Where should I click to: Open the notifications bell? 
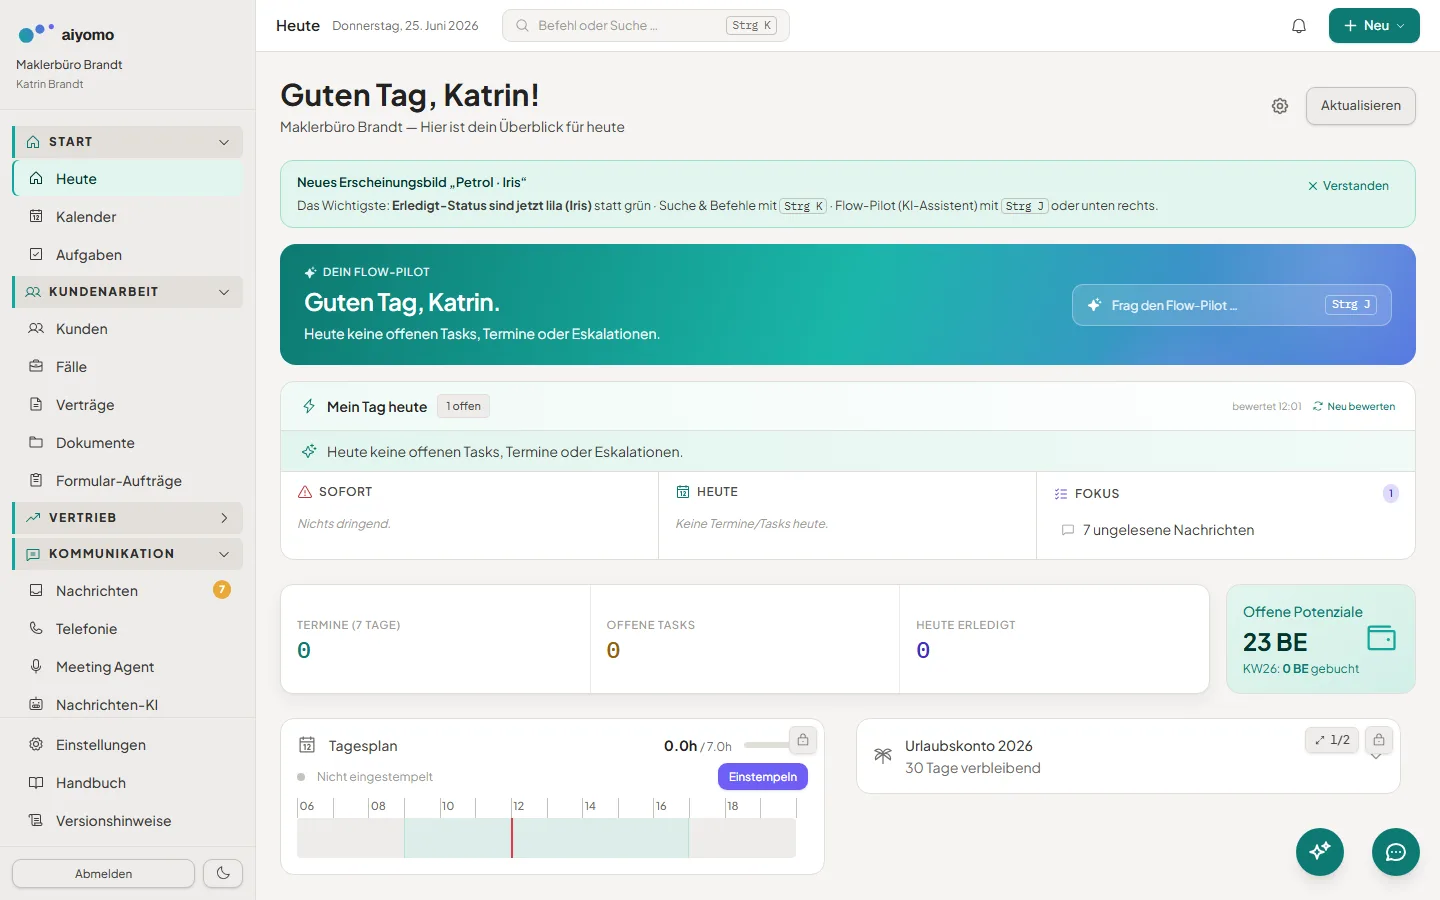click(x=1299, y=26)
